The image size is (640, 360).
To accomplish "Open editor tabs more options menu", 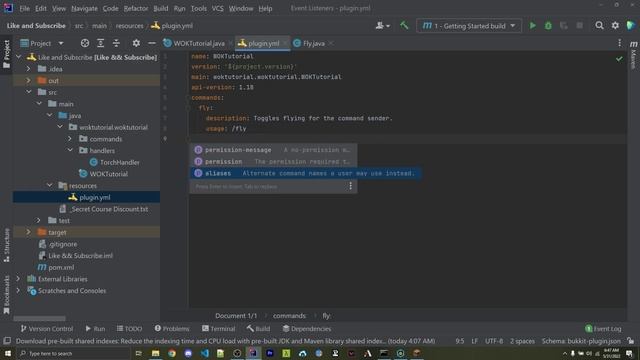I will (620, 43).
